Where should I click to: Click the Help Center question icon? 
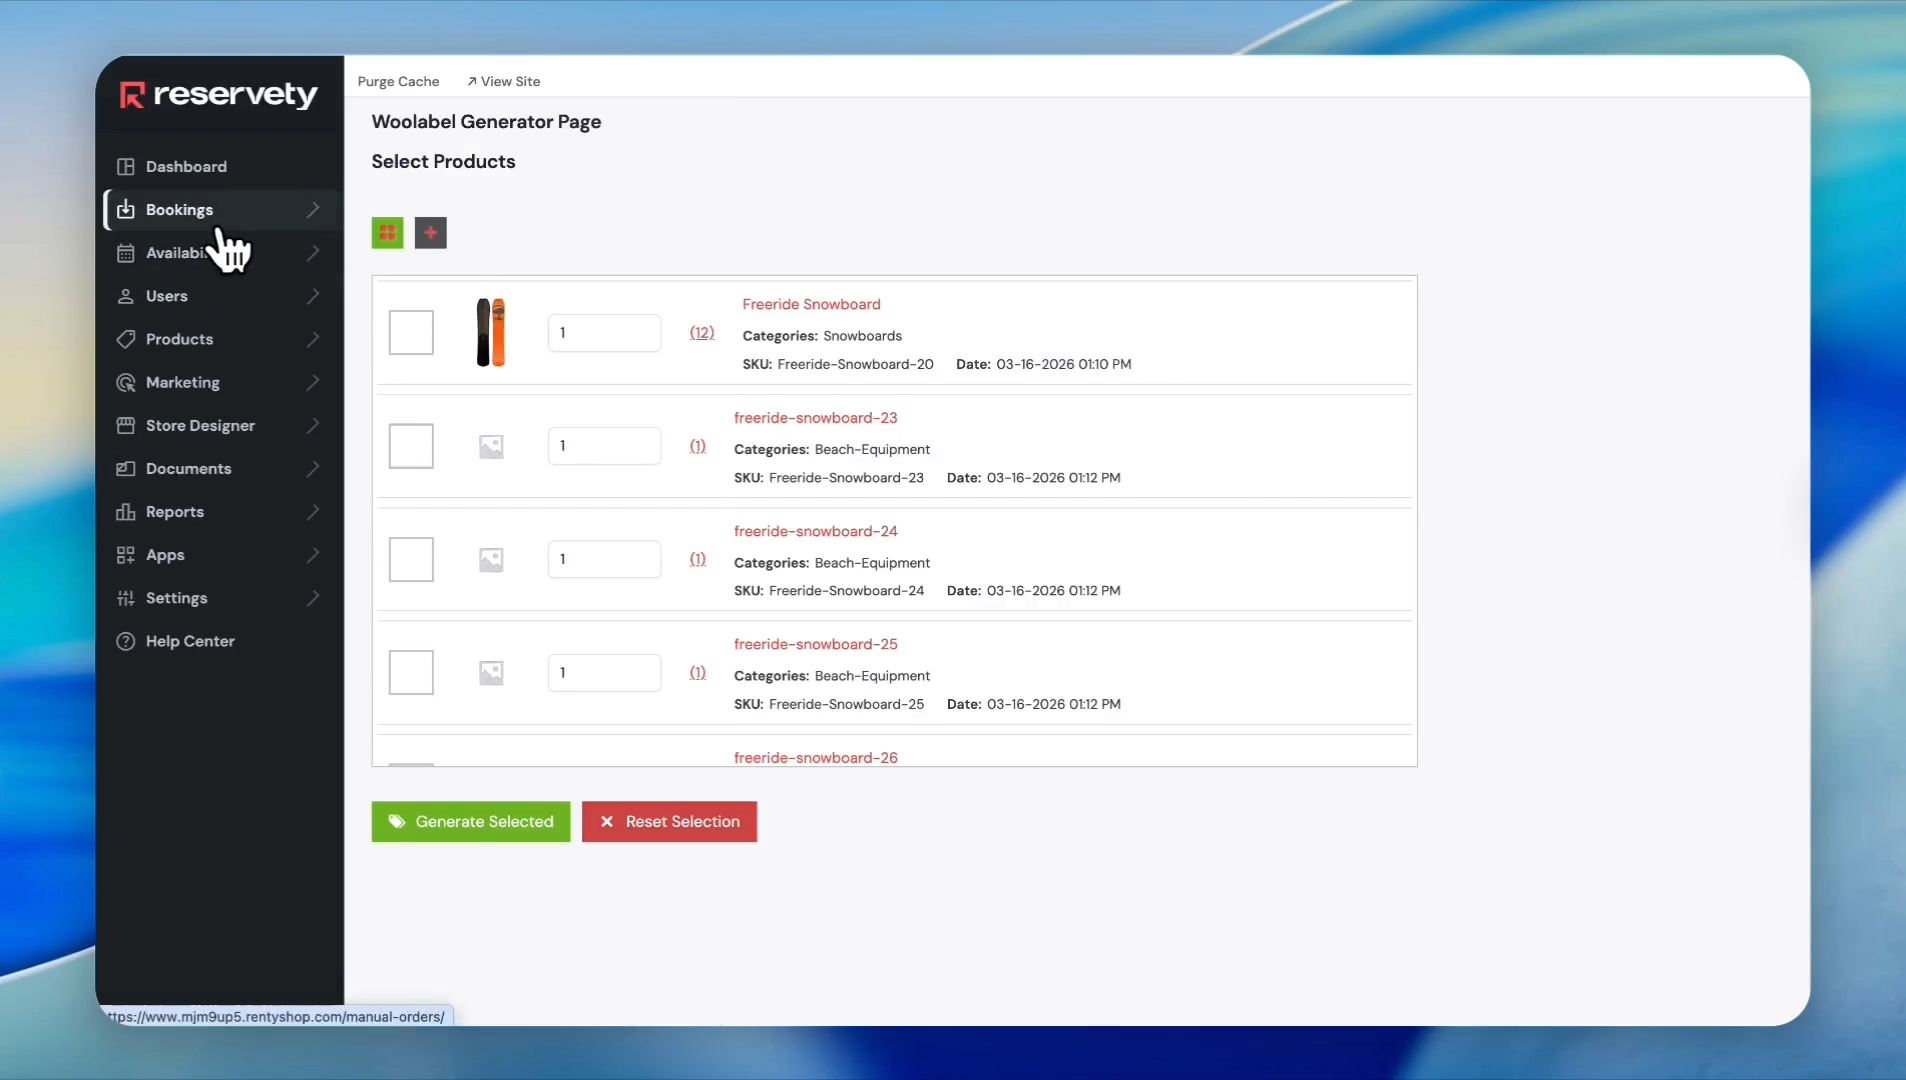[126, 642]
